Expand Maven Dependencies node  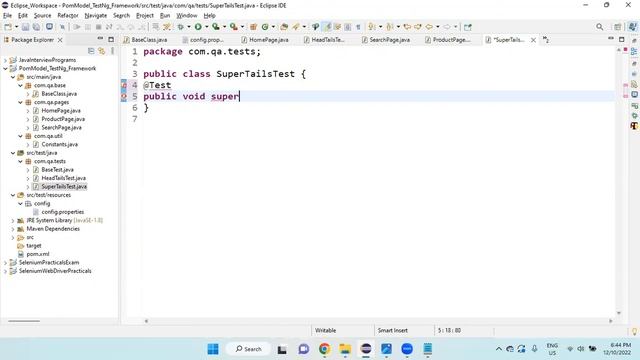click(13, 229)
